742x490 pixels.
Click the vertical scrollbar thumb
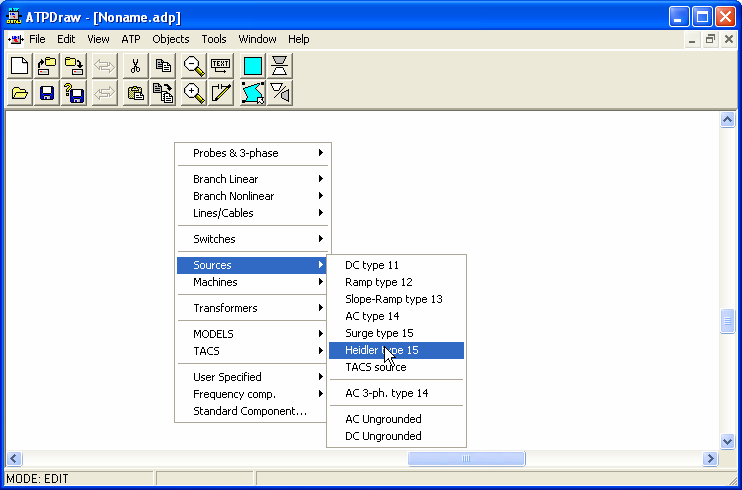click(727, 321)
